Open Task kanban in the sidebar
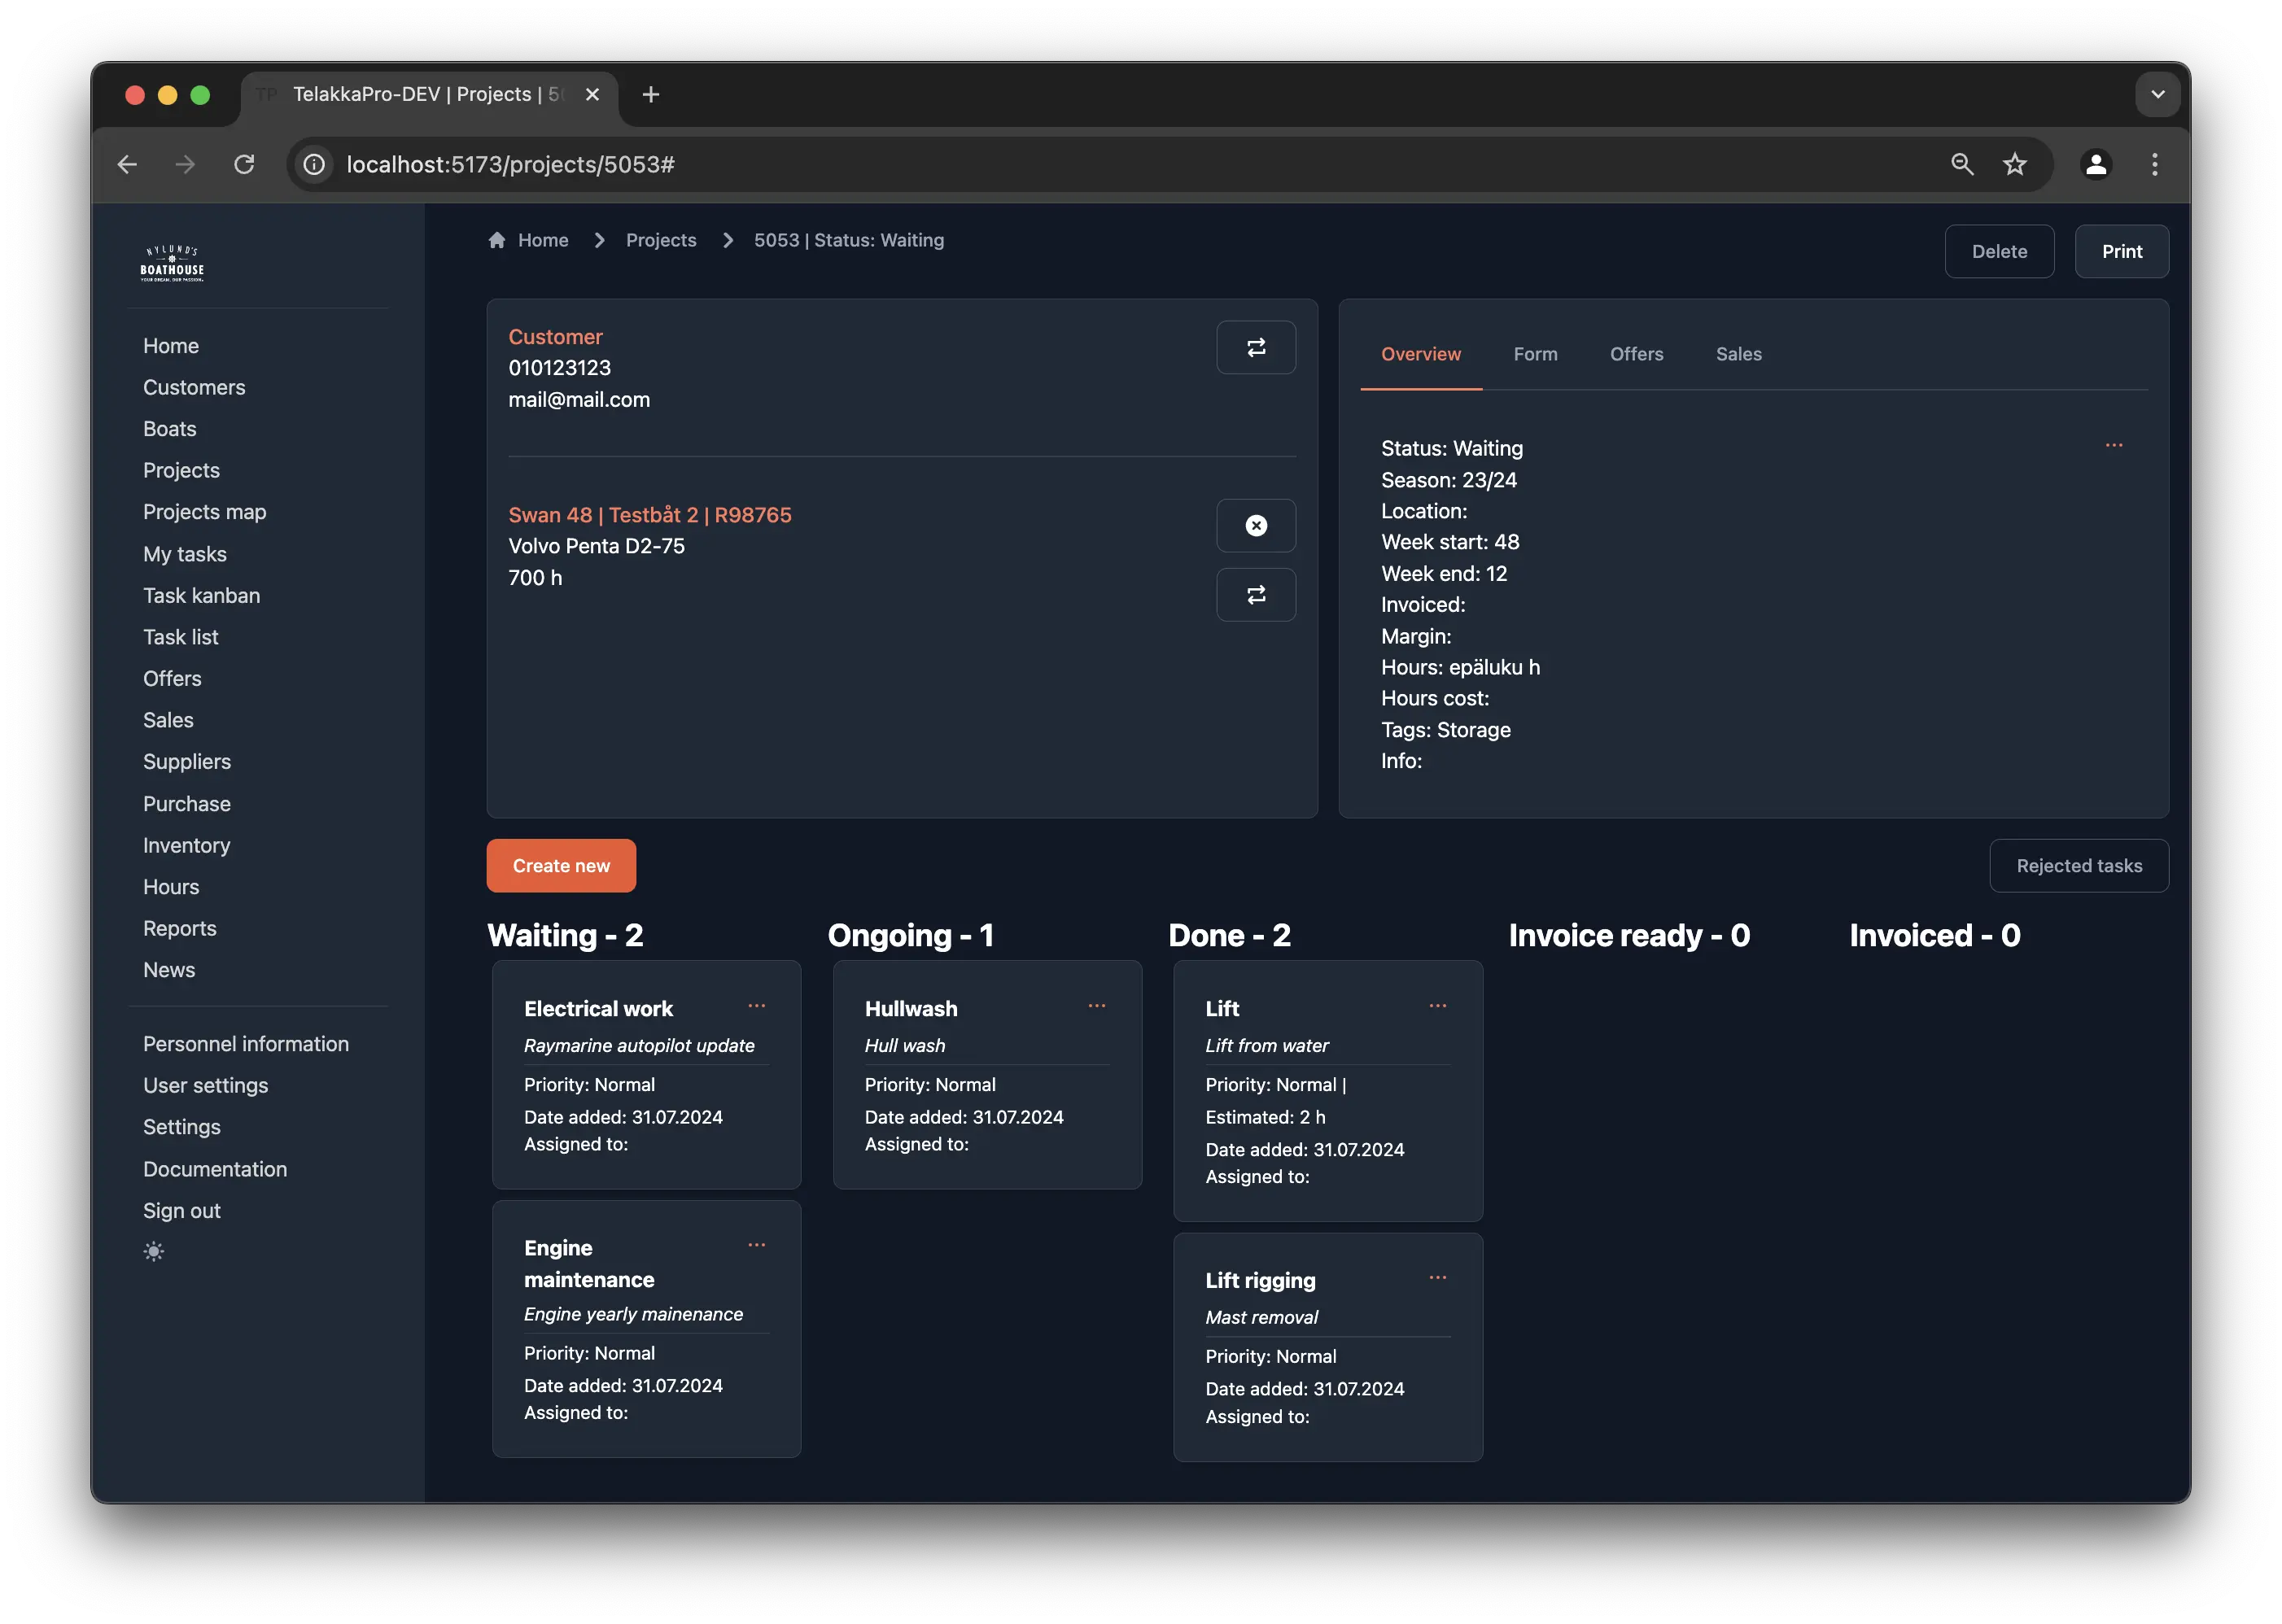2282x1624 pixels. click(201, 596)
